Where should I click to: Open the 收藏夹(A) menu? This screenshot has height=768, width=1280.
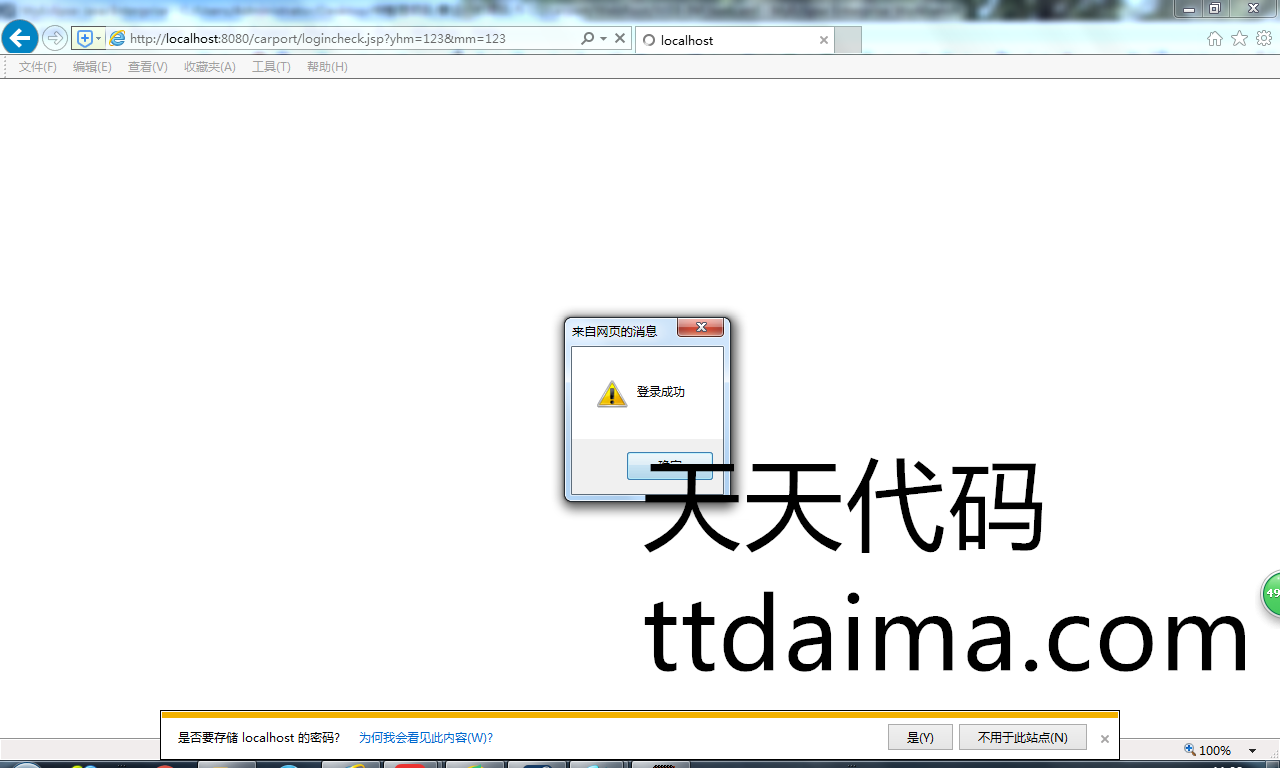pos(209,67)
